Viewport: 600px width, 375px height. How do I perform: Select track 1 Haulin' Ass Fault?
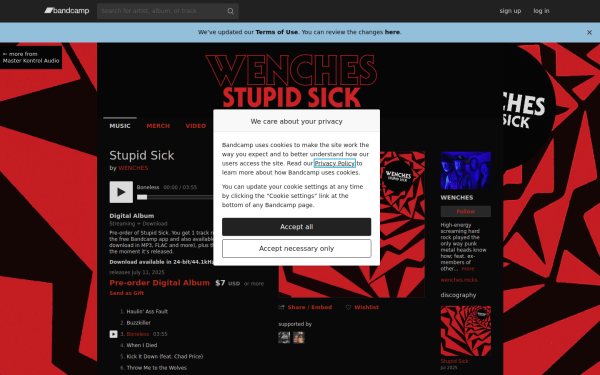coord(147,311)
